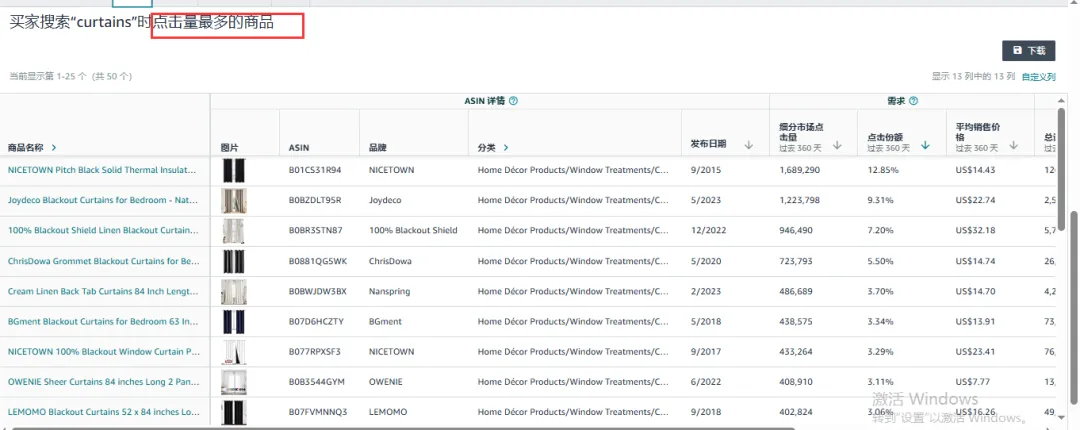Click the ASIN 详情 help icon
1080x430 pixels.
(513, 101)
